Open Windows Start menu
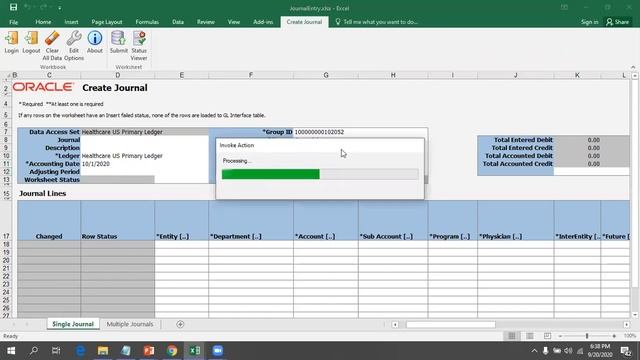 [11, 351]
